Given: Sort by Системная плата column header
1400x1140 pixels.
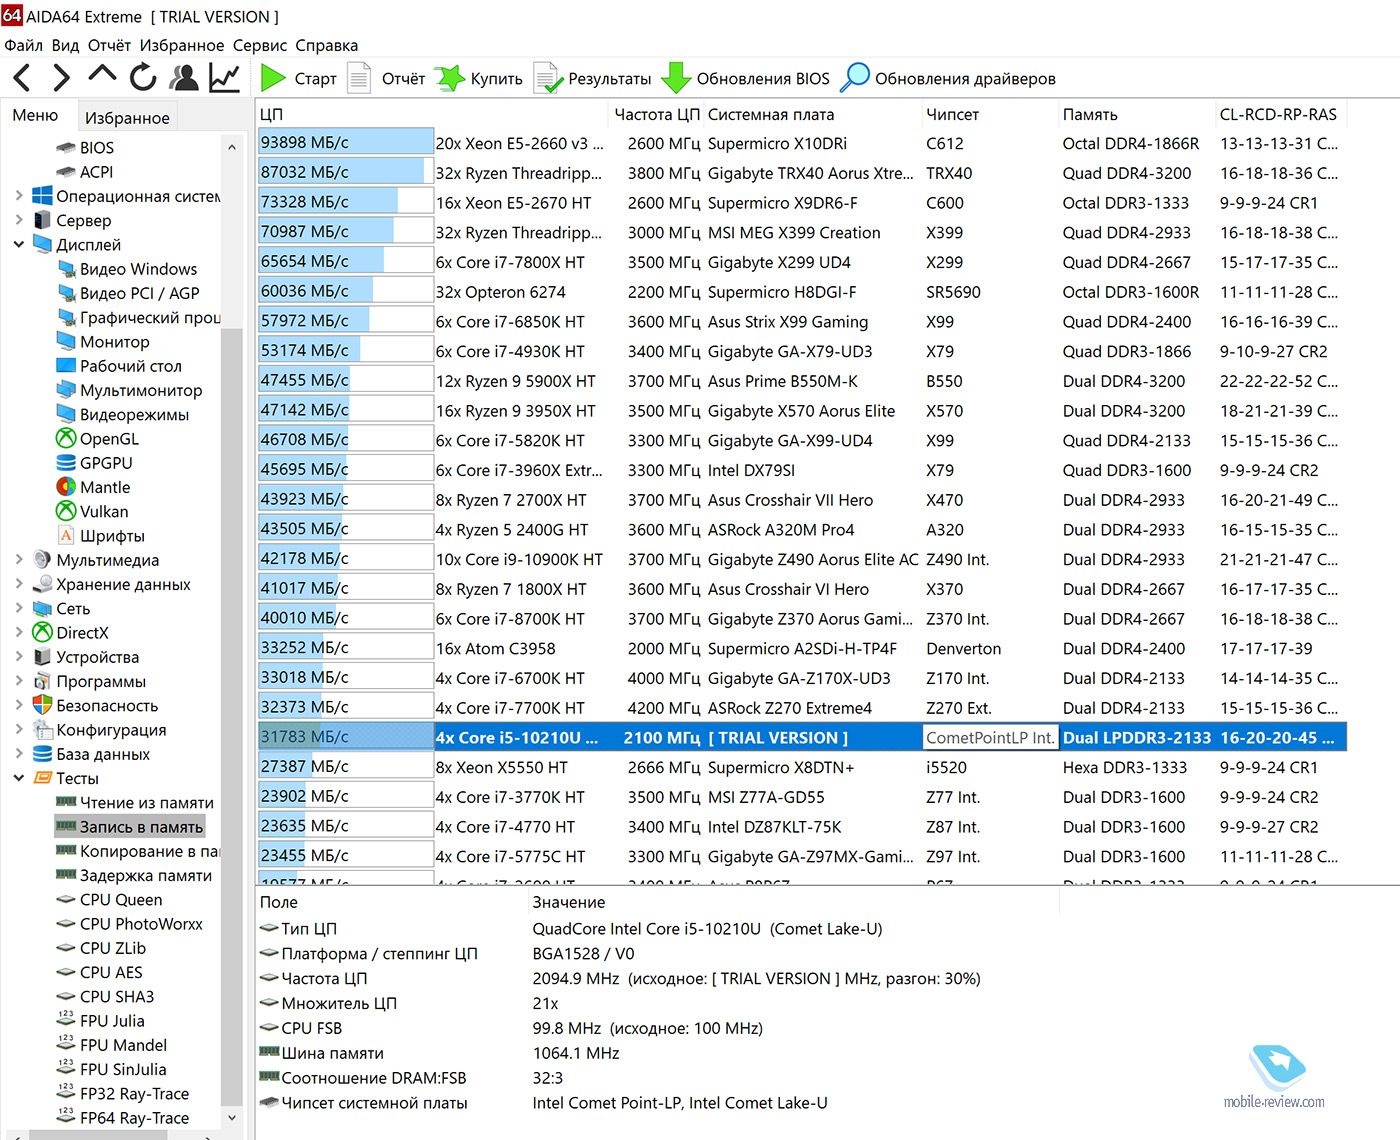Looking at the screenshot, I should [812, 114].
